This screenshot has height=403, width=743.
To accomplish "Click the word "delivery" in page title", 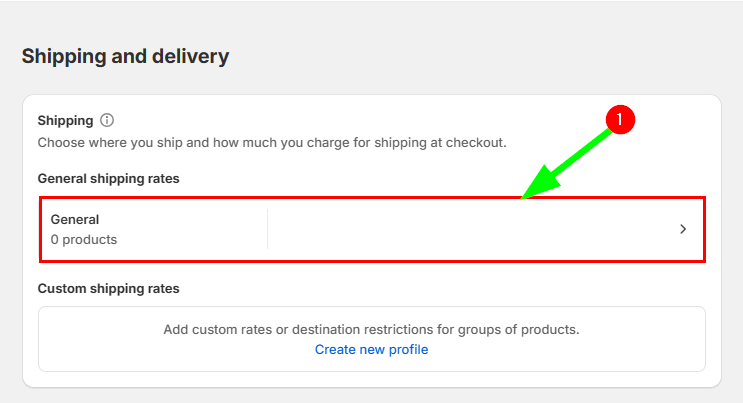I will (x=190, y=56).
